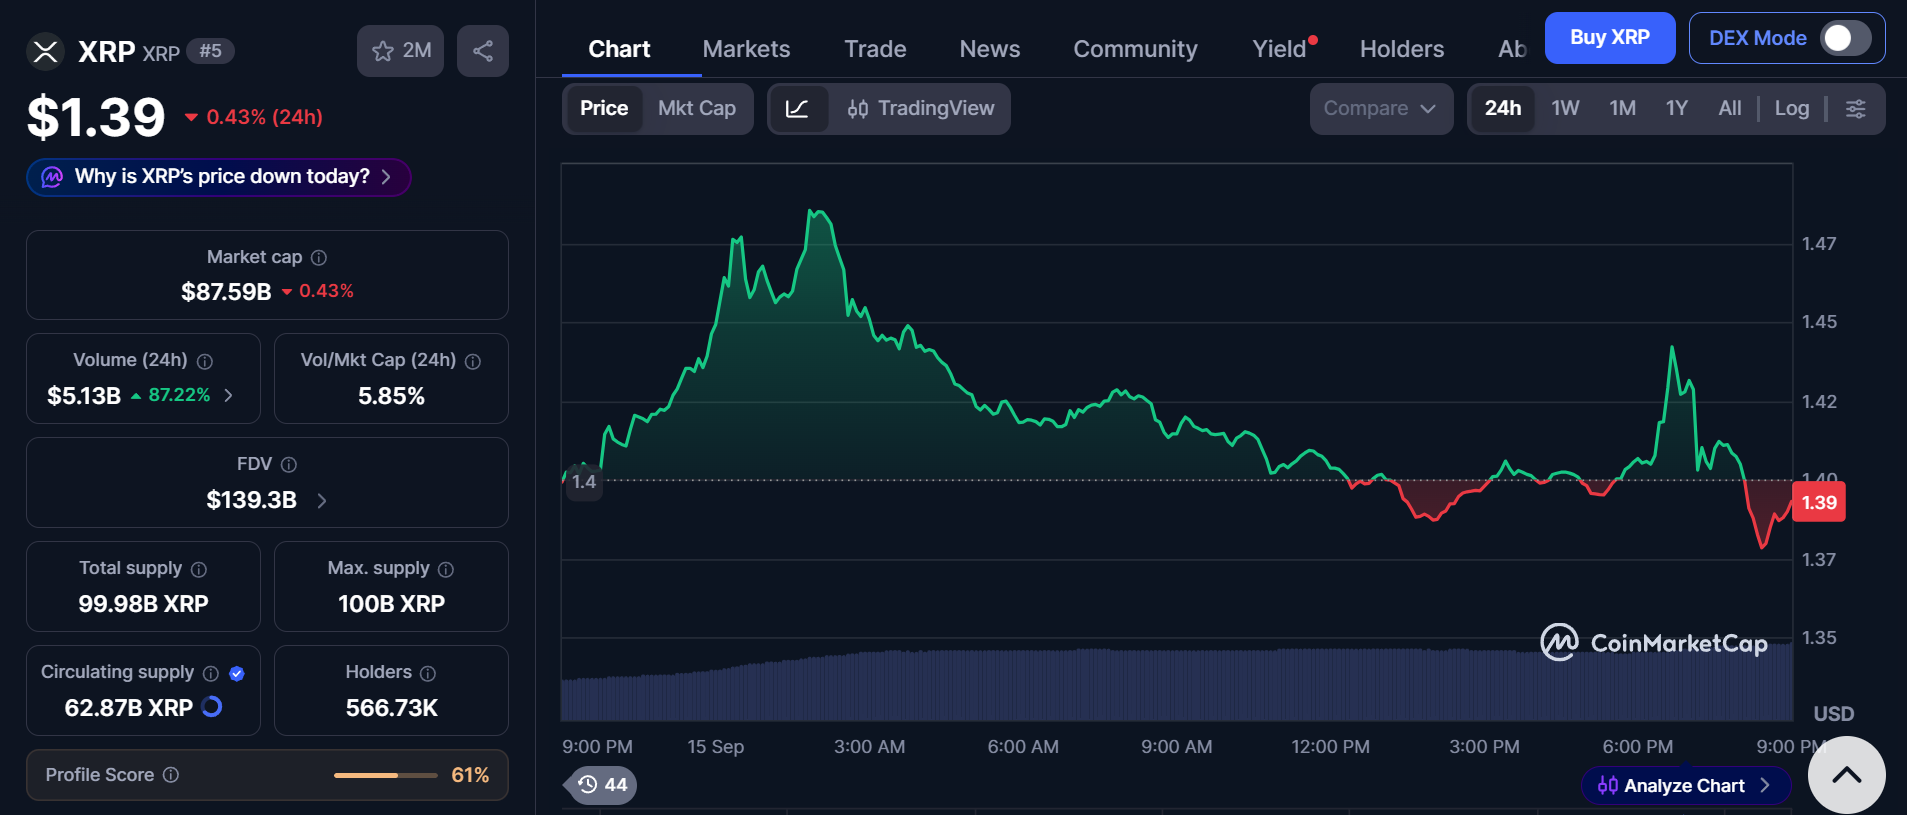Switch to Yield tab
1907x815 pixels.
1280,49
